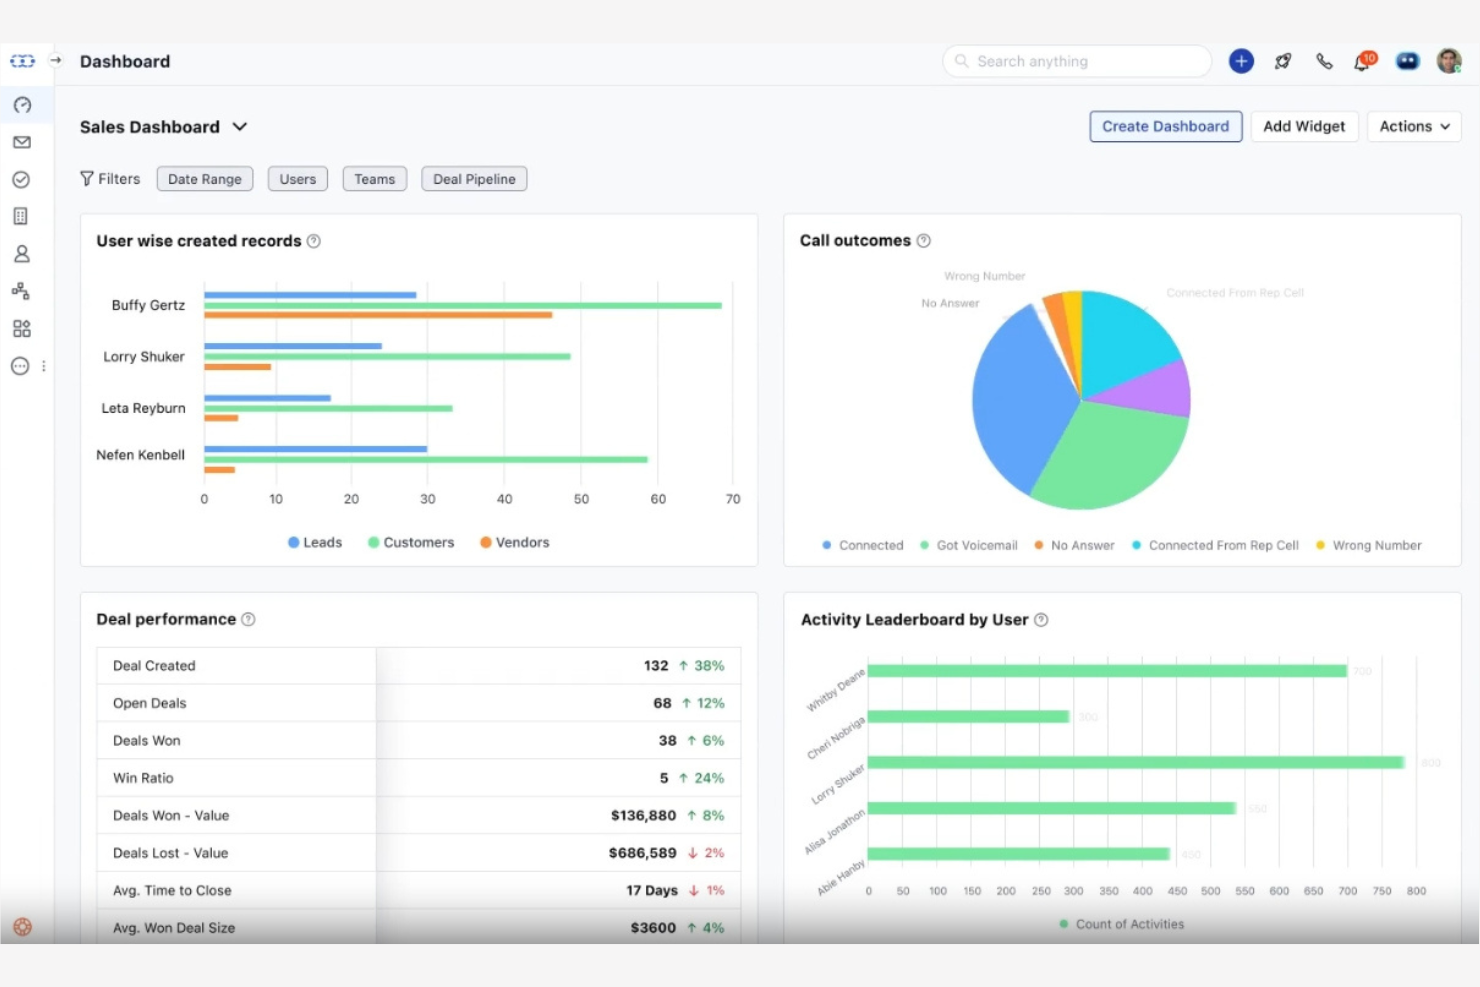
Task: Click the purple pie slice
Action: click(x=1155, y=392)
